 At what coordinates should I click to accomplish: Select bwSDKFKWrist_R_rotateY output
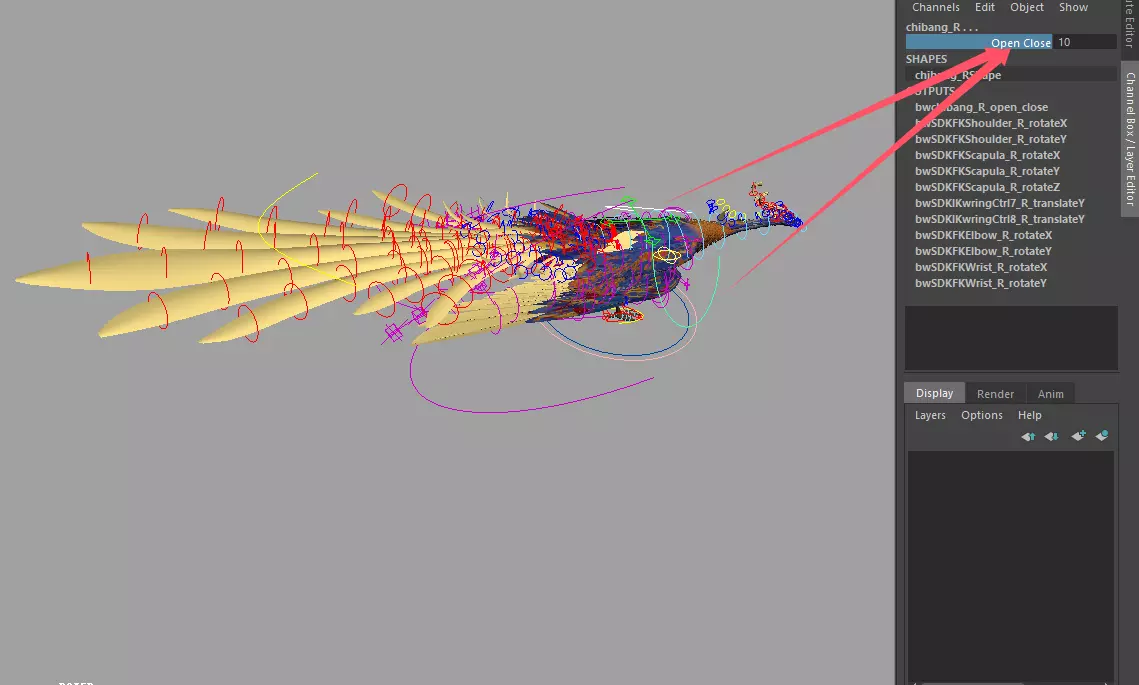click(981, 283)
